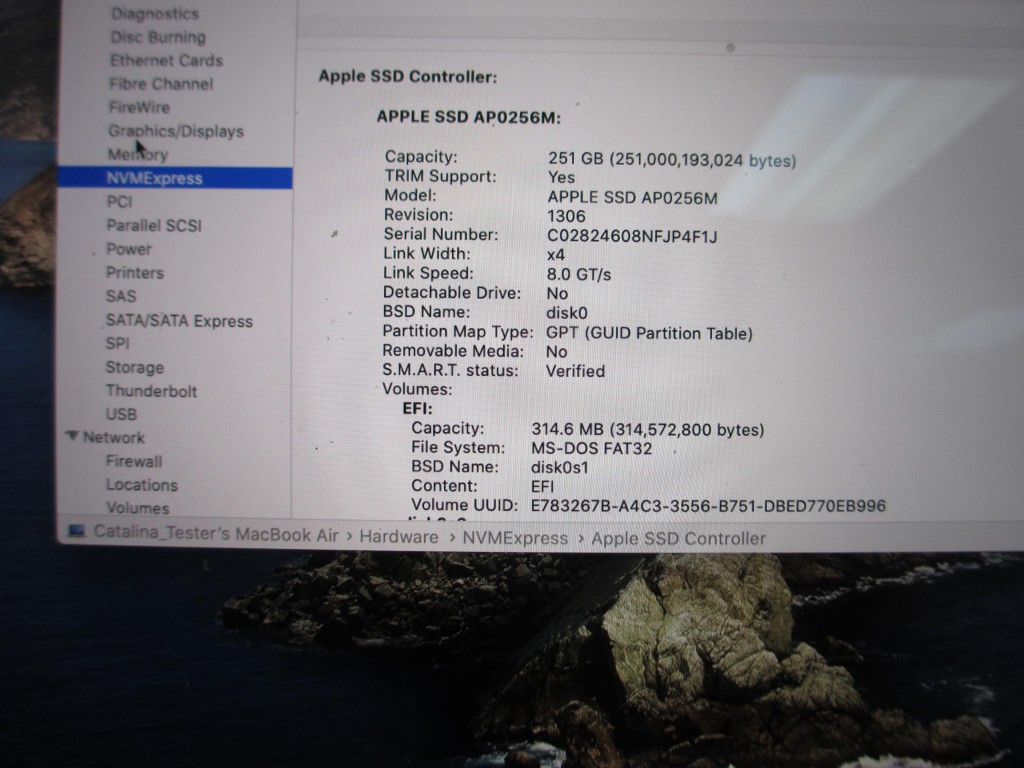Screen dimensions: 1024x768
Task: Click the Revision value 1306
Action: click(566, 216)
